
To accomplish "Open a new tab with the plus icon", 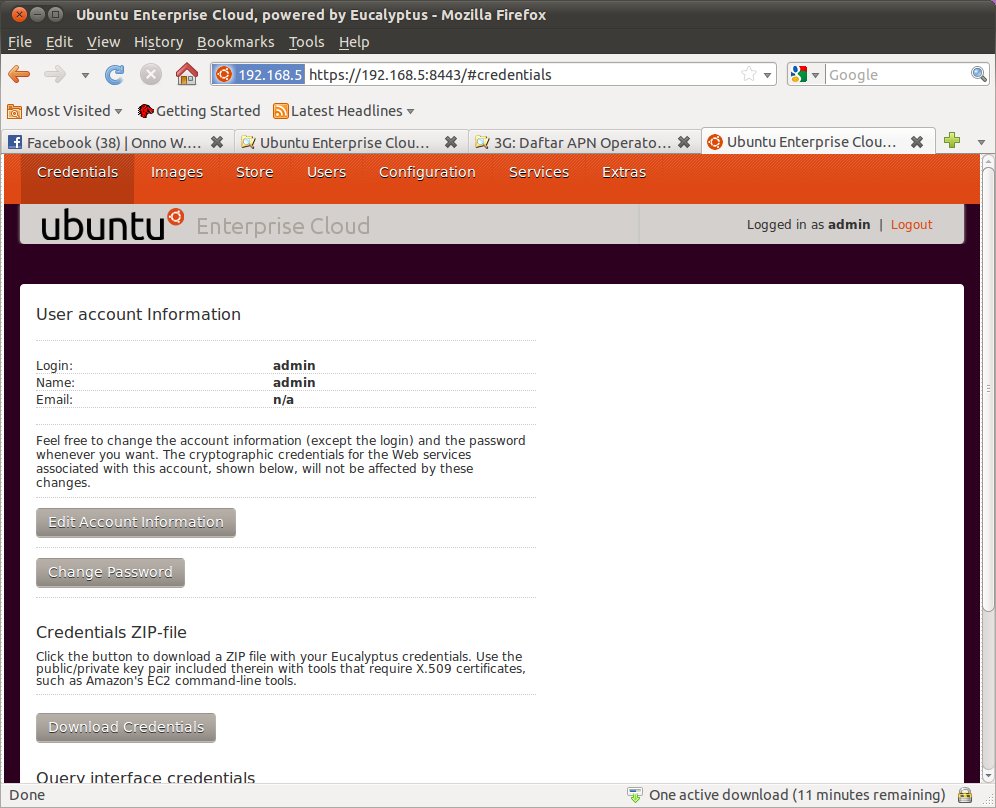I will click(x=952, y=141).
